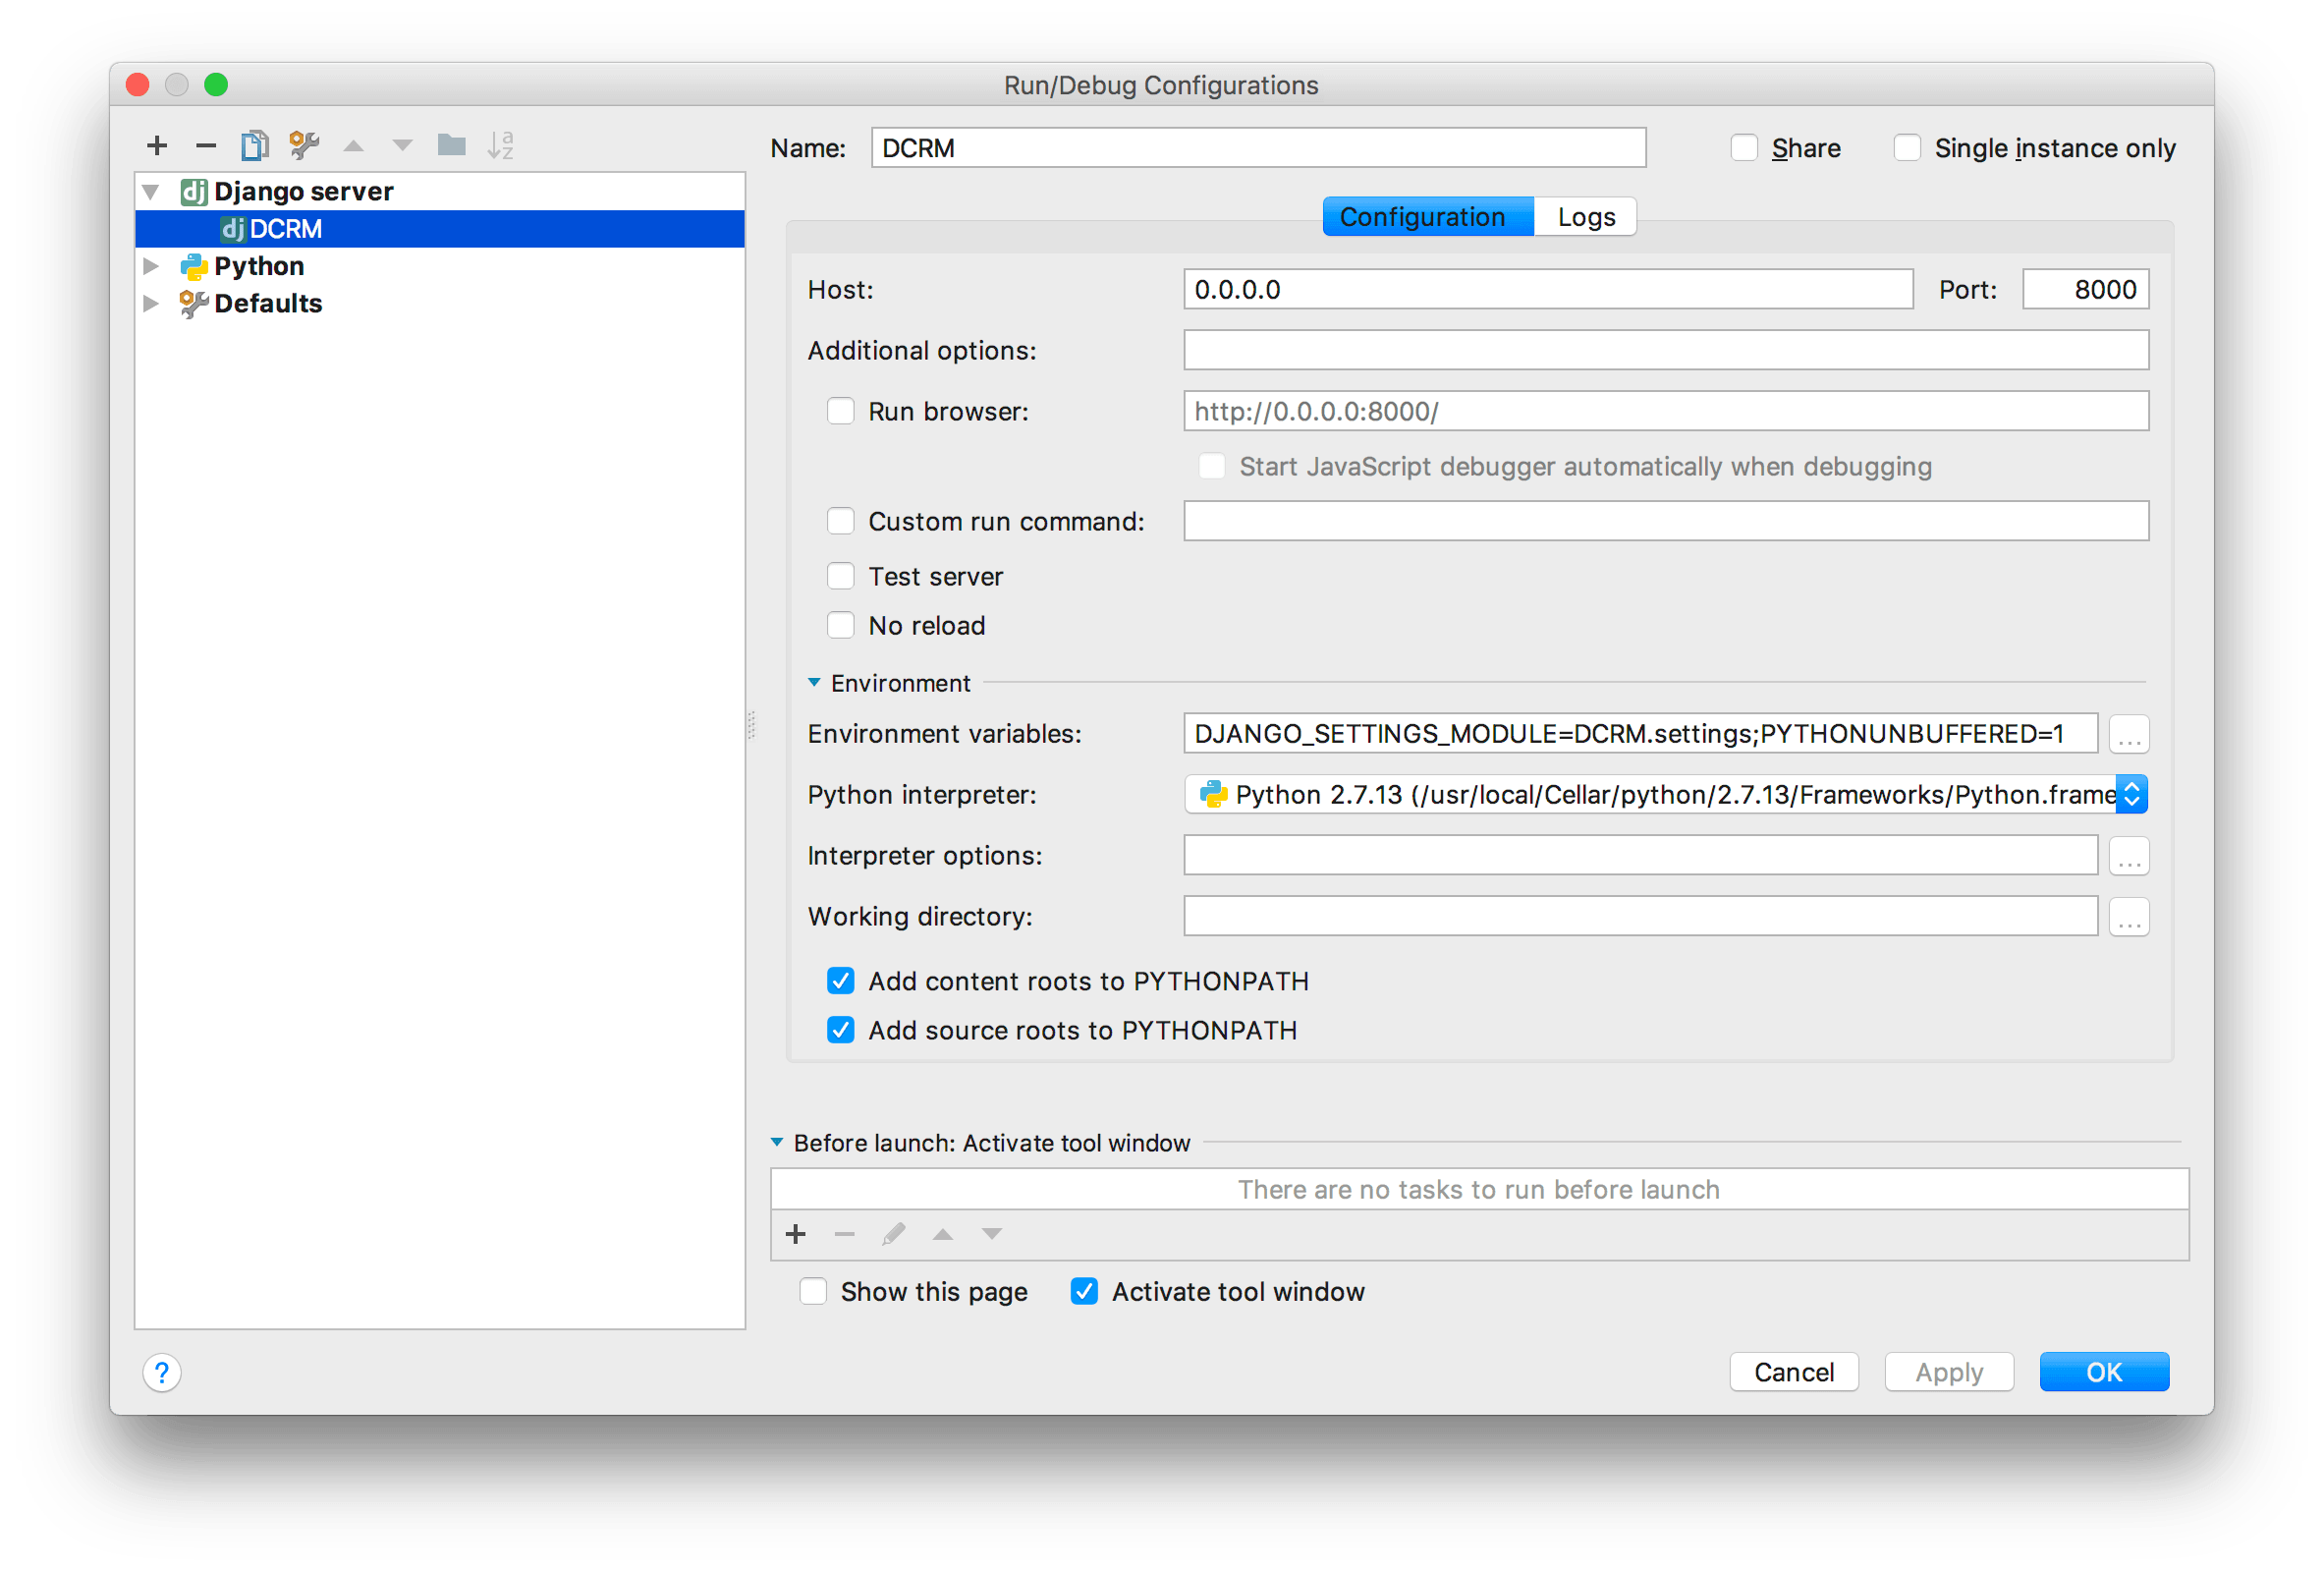
Task: Enable Show this page checkbox
Action: pyautogui.click(x=813, y=1292)
